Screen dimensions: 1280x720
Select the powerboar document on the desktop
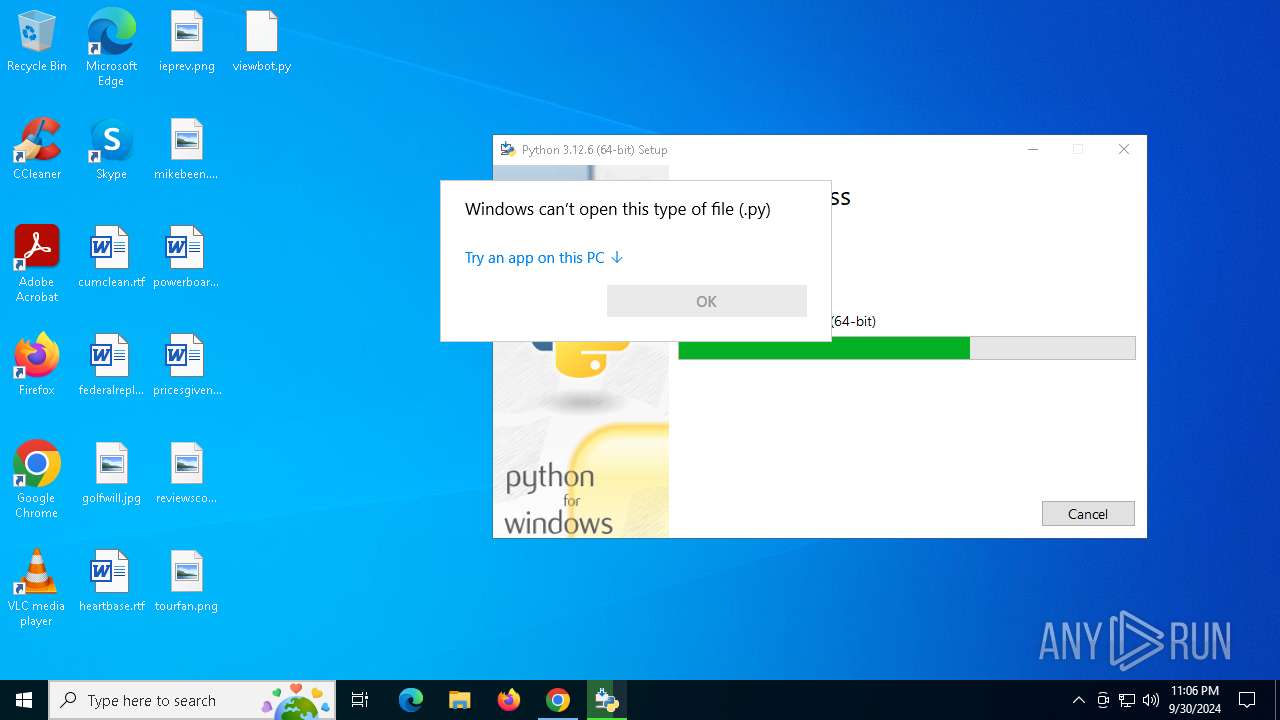pyautogui.click(x=187, y=258)
